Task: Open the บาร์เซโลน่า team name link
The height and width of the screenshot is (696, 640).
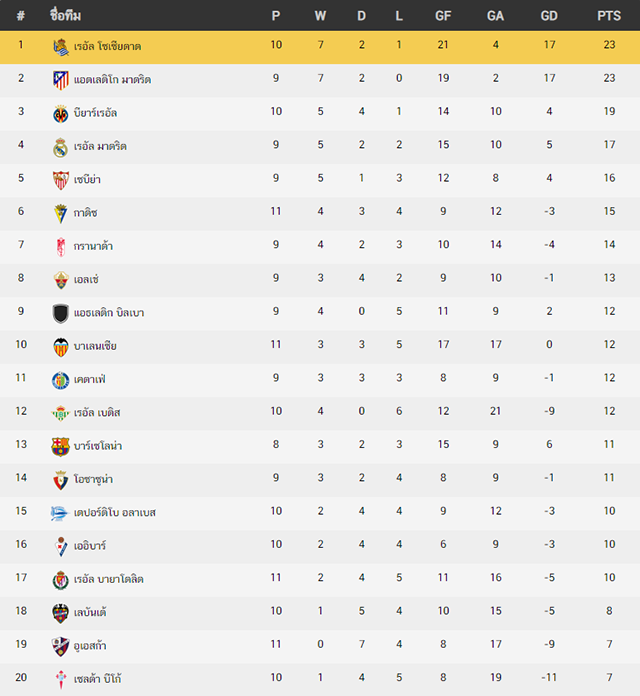Action: [x=98, y=446]
